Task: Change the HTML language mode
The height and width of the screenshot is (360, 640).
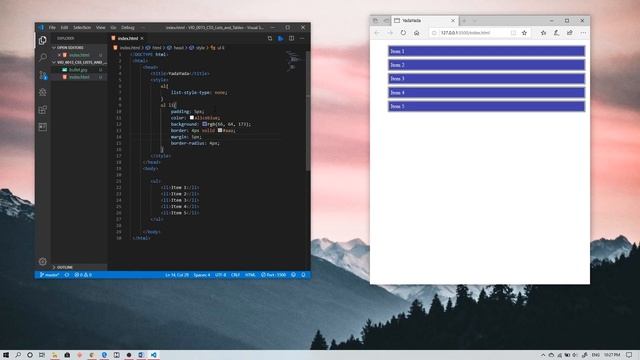Action: point(250,275)
